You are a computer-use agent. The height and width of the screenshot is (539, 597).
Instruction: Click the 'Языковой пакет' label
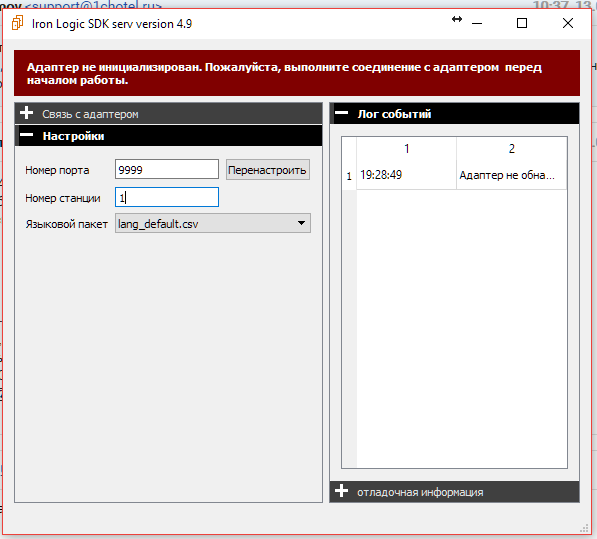click(67, 224)
